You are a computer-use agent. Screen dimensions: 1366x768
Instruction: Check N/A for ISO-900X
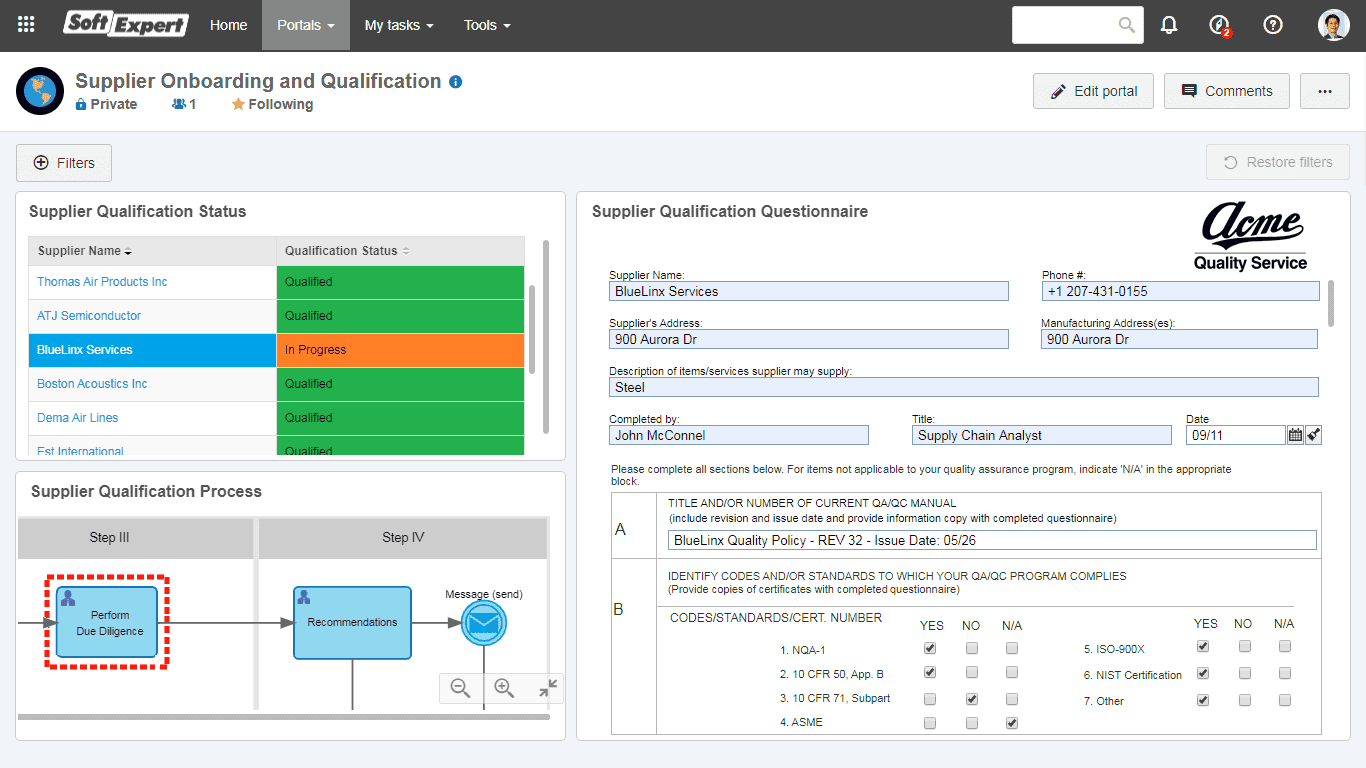pyautogui.click(x=1285, y=647)
